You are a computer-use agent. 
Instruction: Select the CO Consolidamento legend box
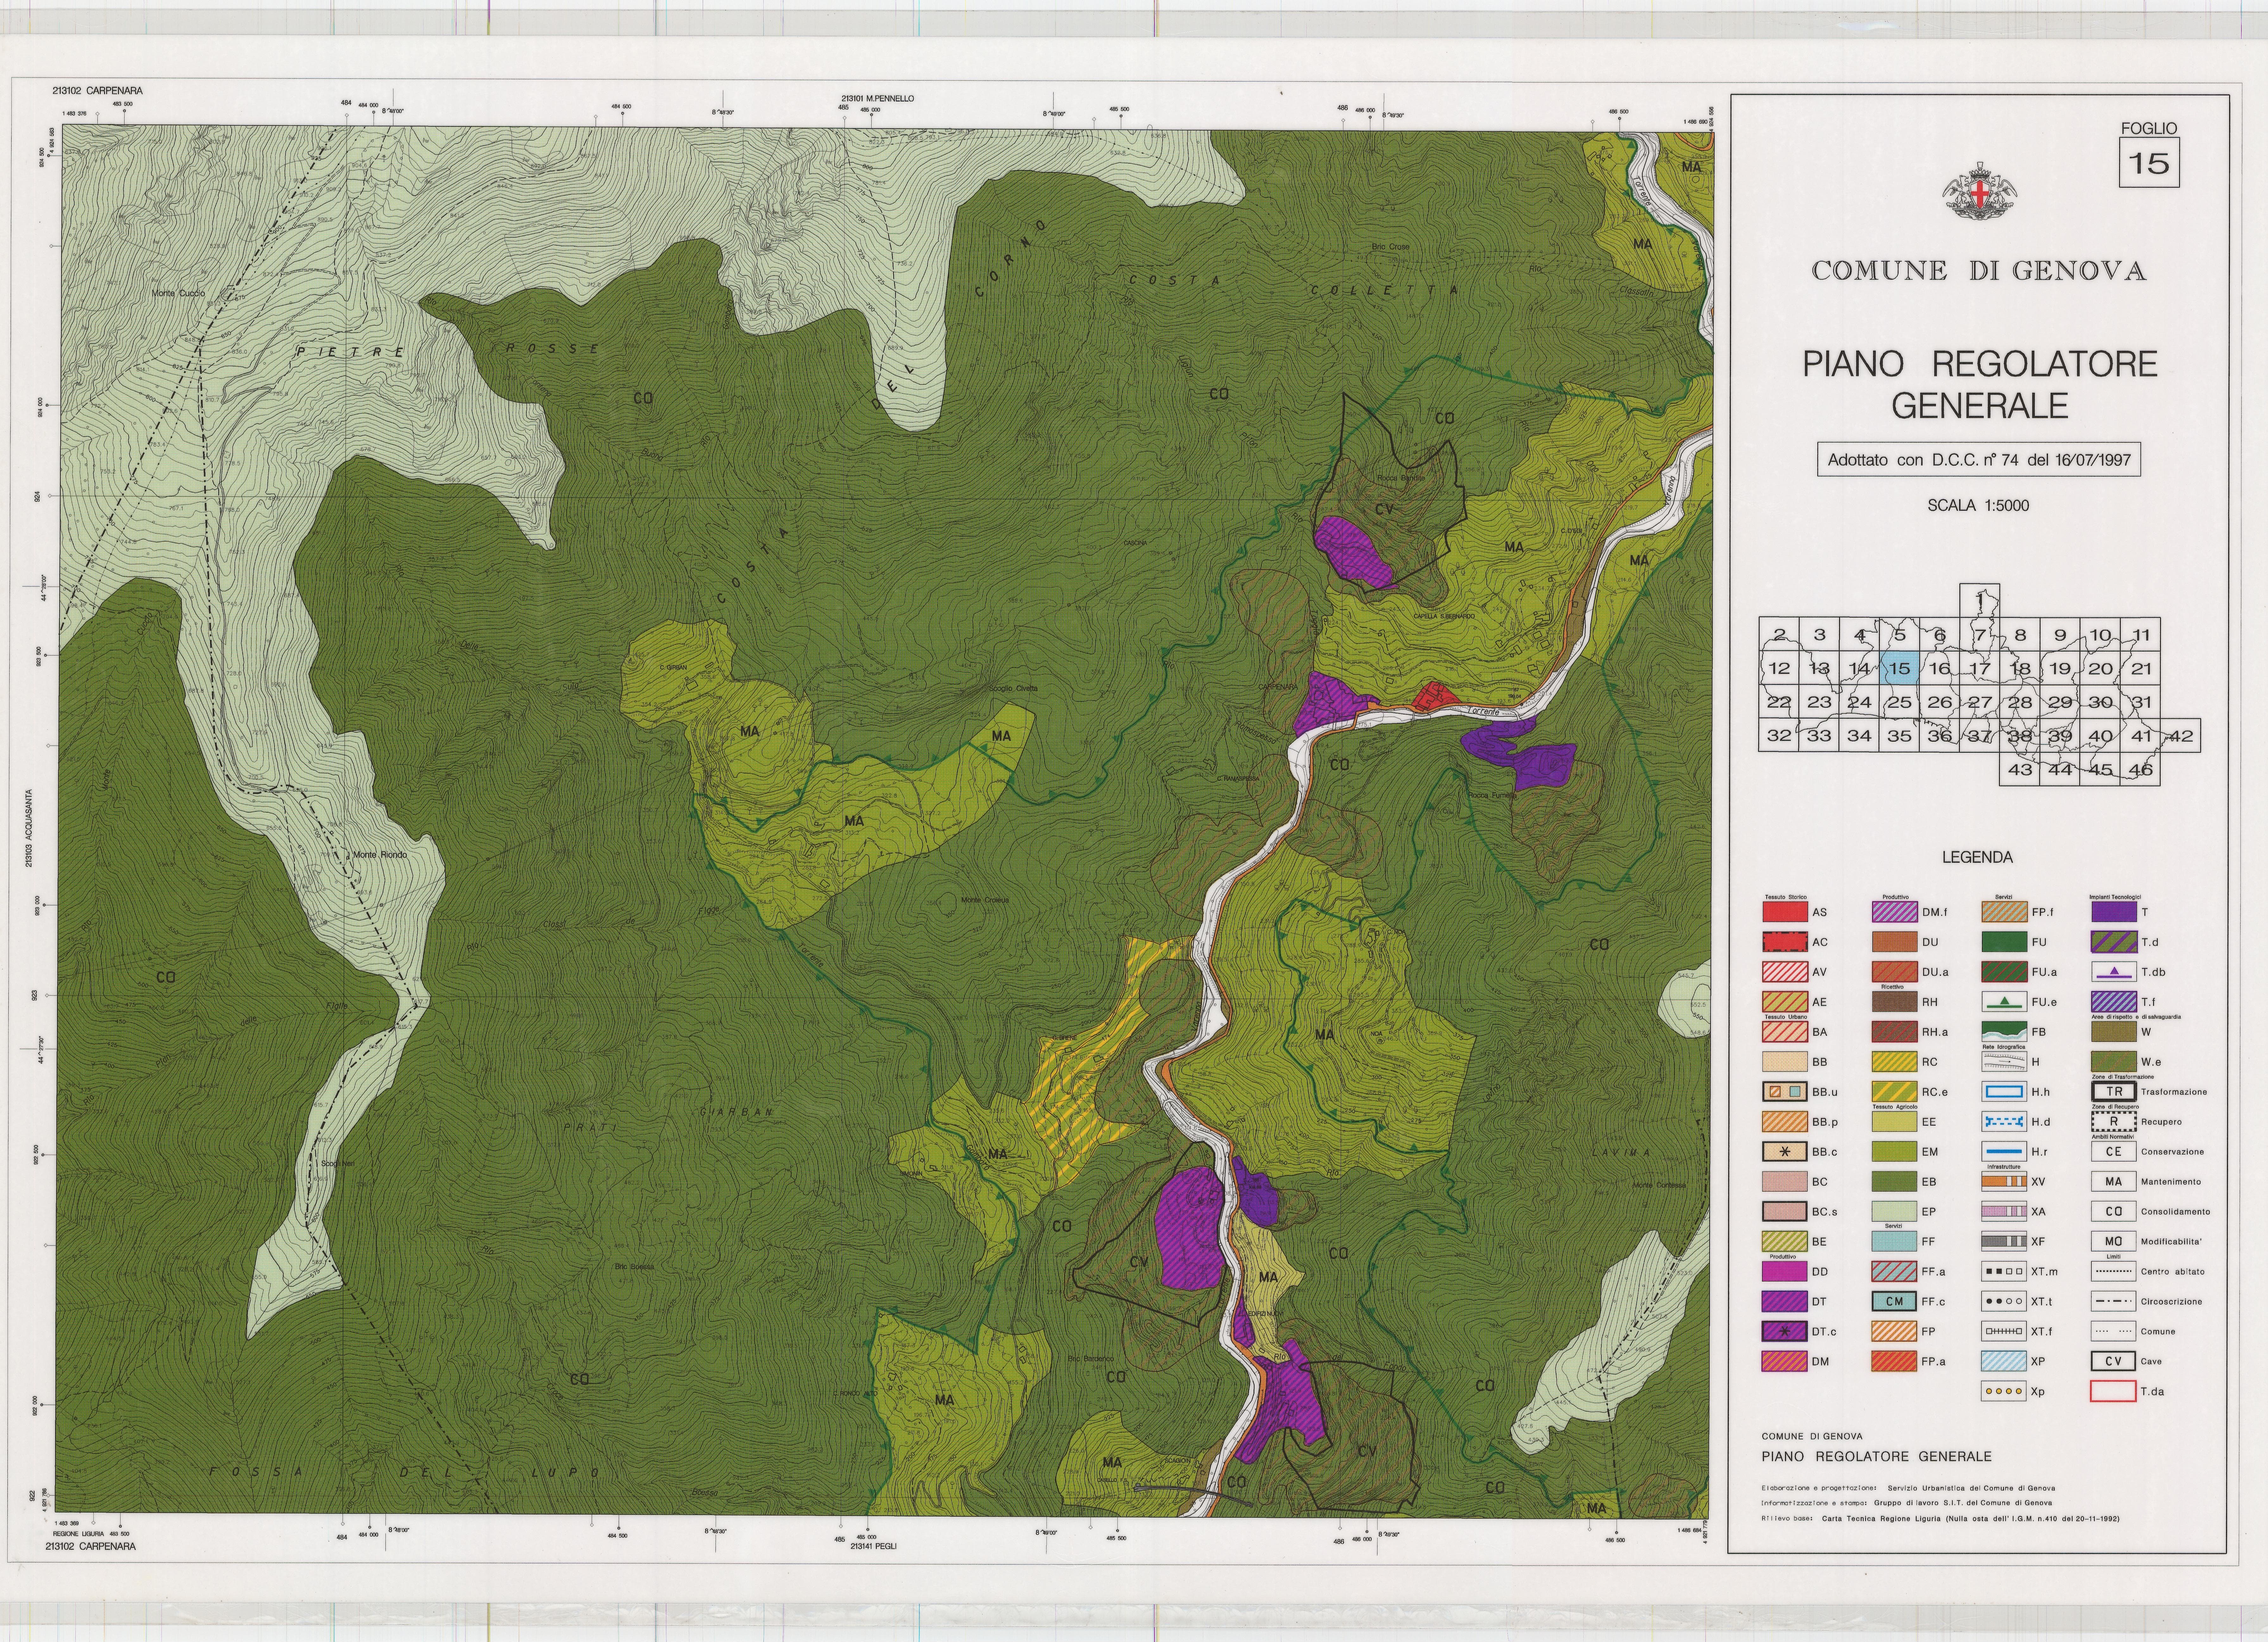pyautogui.click(x=2114, y=1212)
